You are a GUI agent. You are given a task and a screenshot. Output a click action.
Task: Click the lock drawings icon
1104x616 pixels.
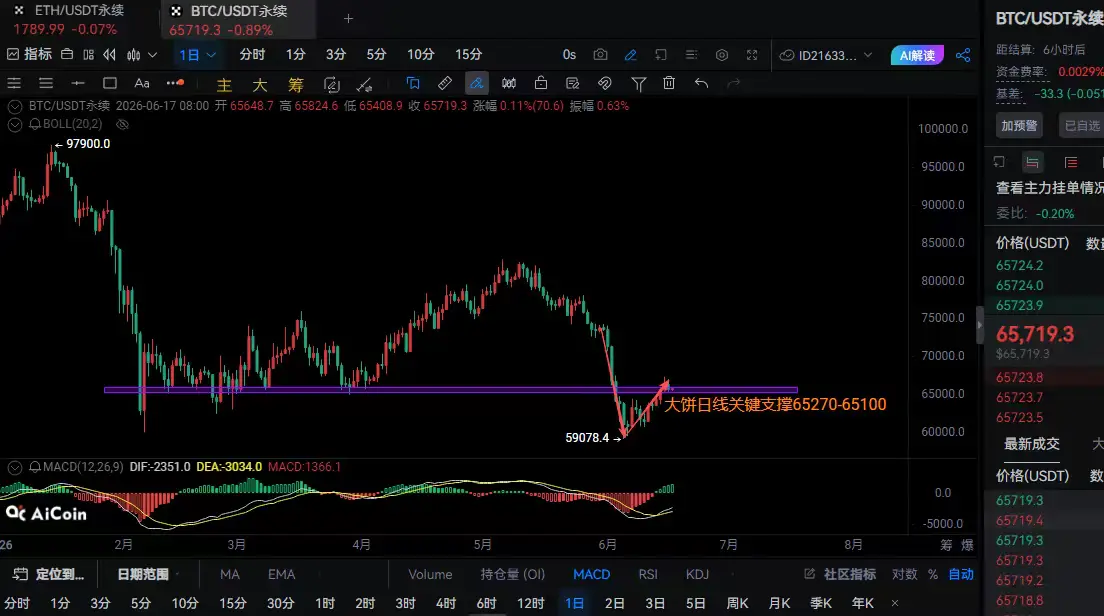[541, 83]
